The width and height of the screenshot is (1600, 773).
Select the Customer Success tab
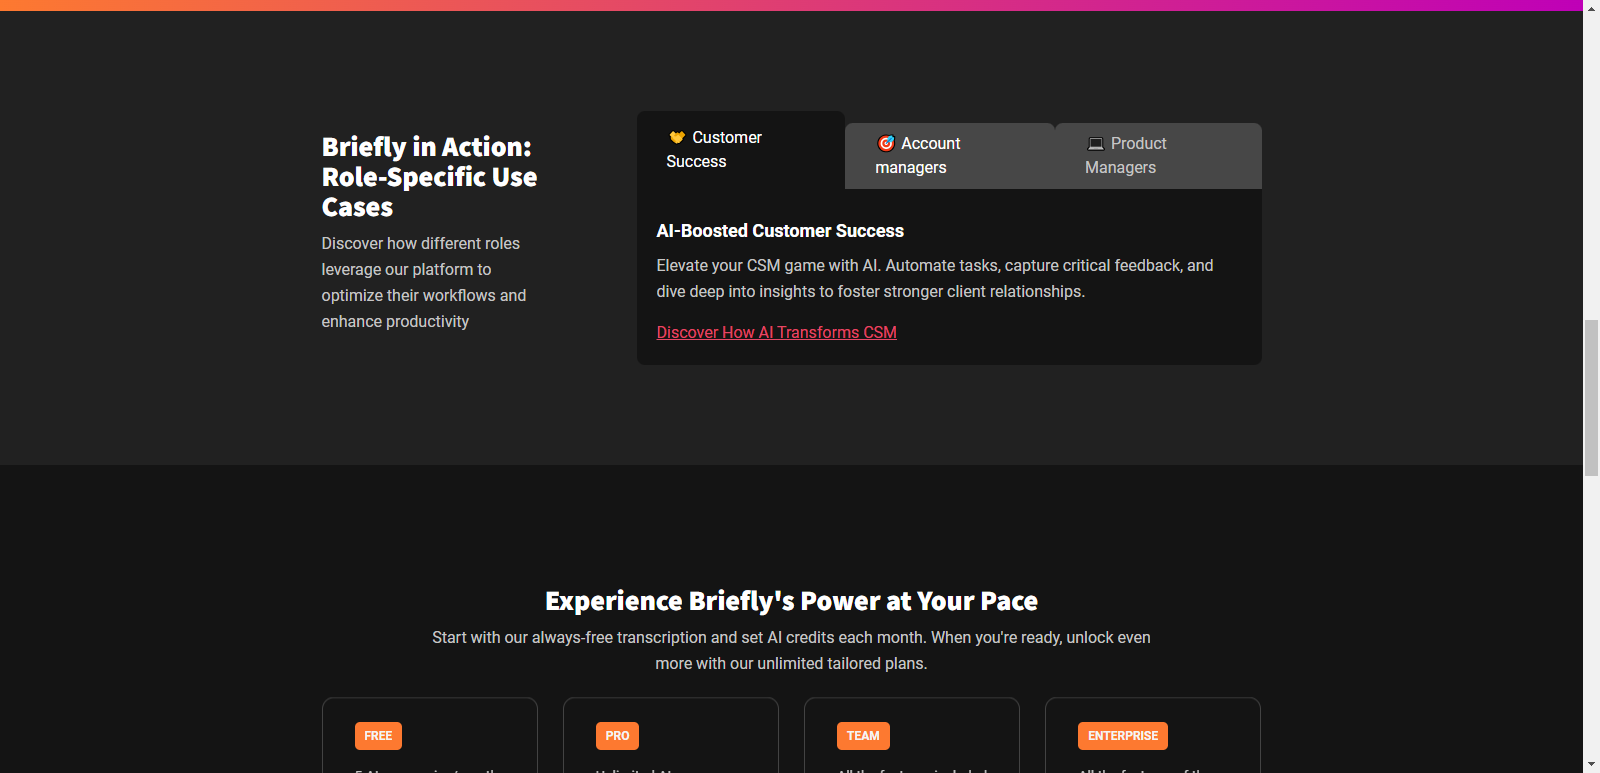pyautogui.click(x=741, y=150)
